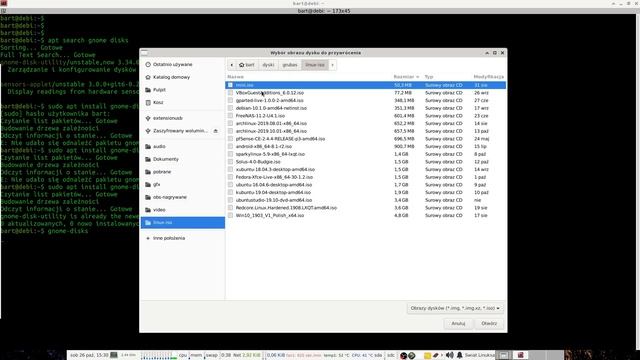The image size is (640, 360).
Task: Click the path bar back arrow
Action: point(231,65)
